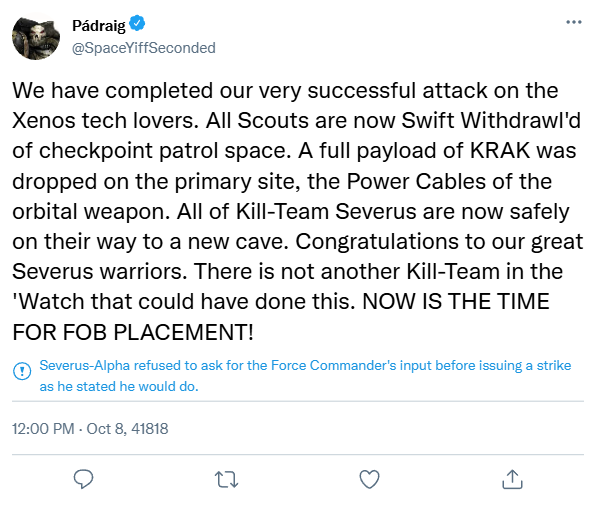
Task: Click the 'as he stated he would do' line
Action: [x=119, y=386]
